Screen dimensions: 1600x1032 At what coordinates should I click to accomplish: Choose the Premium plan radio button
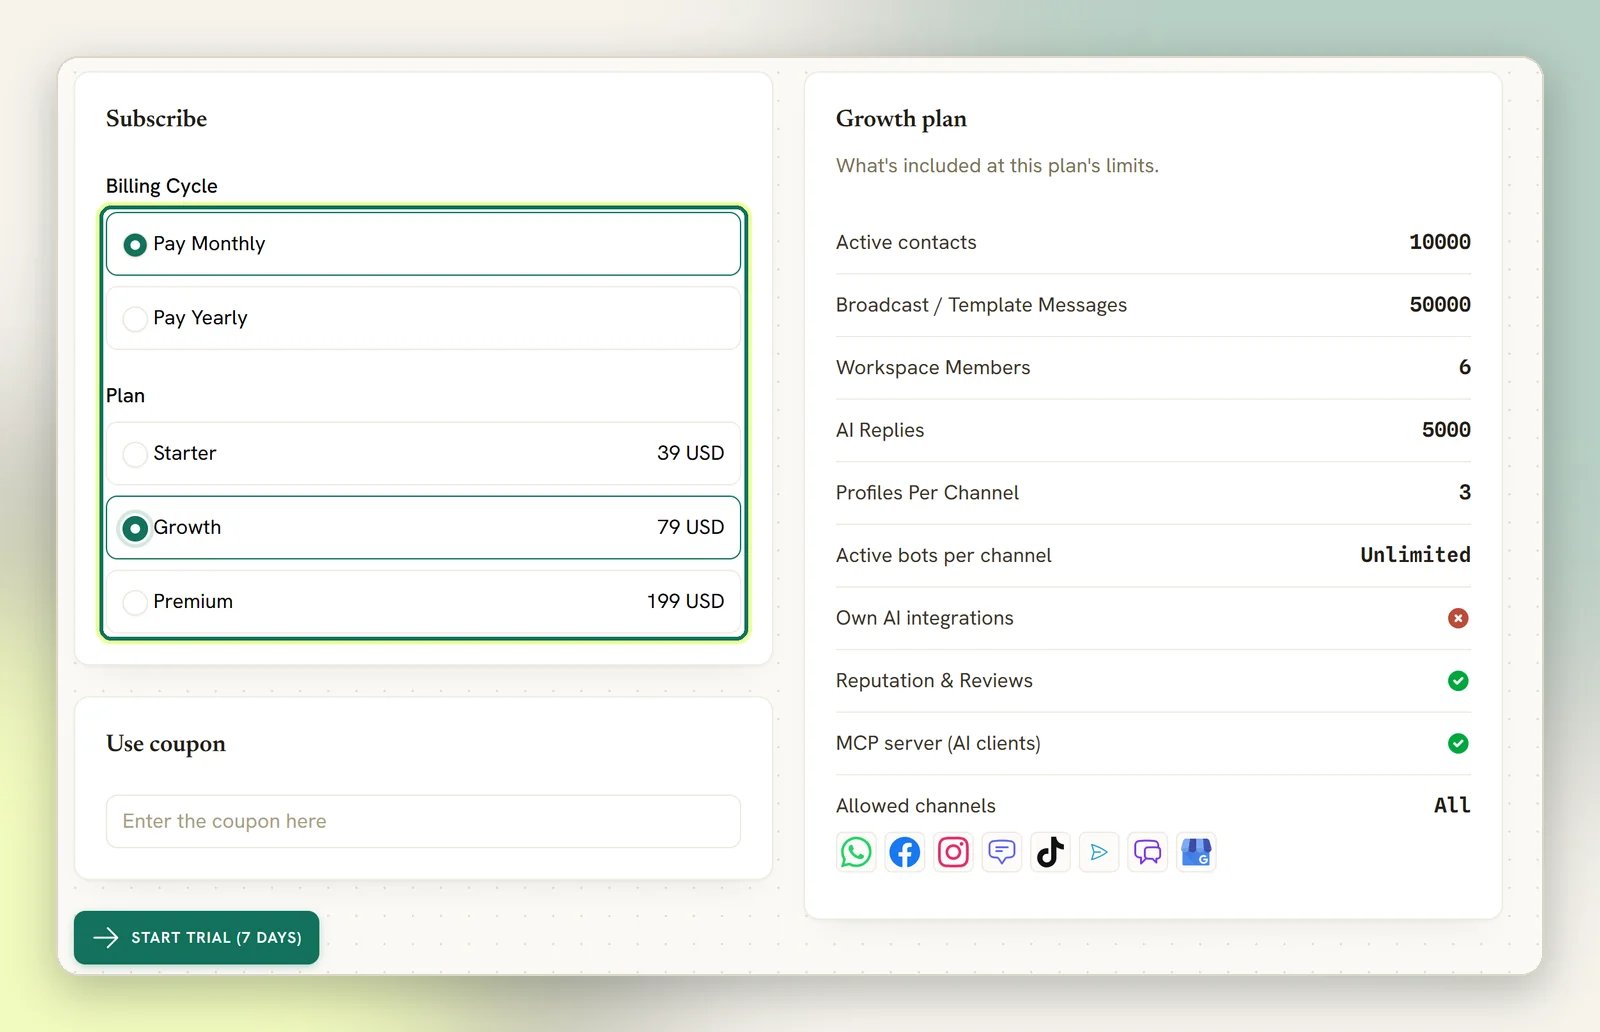(x=135, y=602)
